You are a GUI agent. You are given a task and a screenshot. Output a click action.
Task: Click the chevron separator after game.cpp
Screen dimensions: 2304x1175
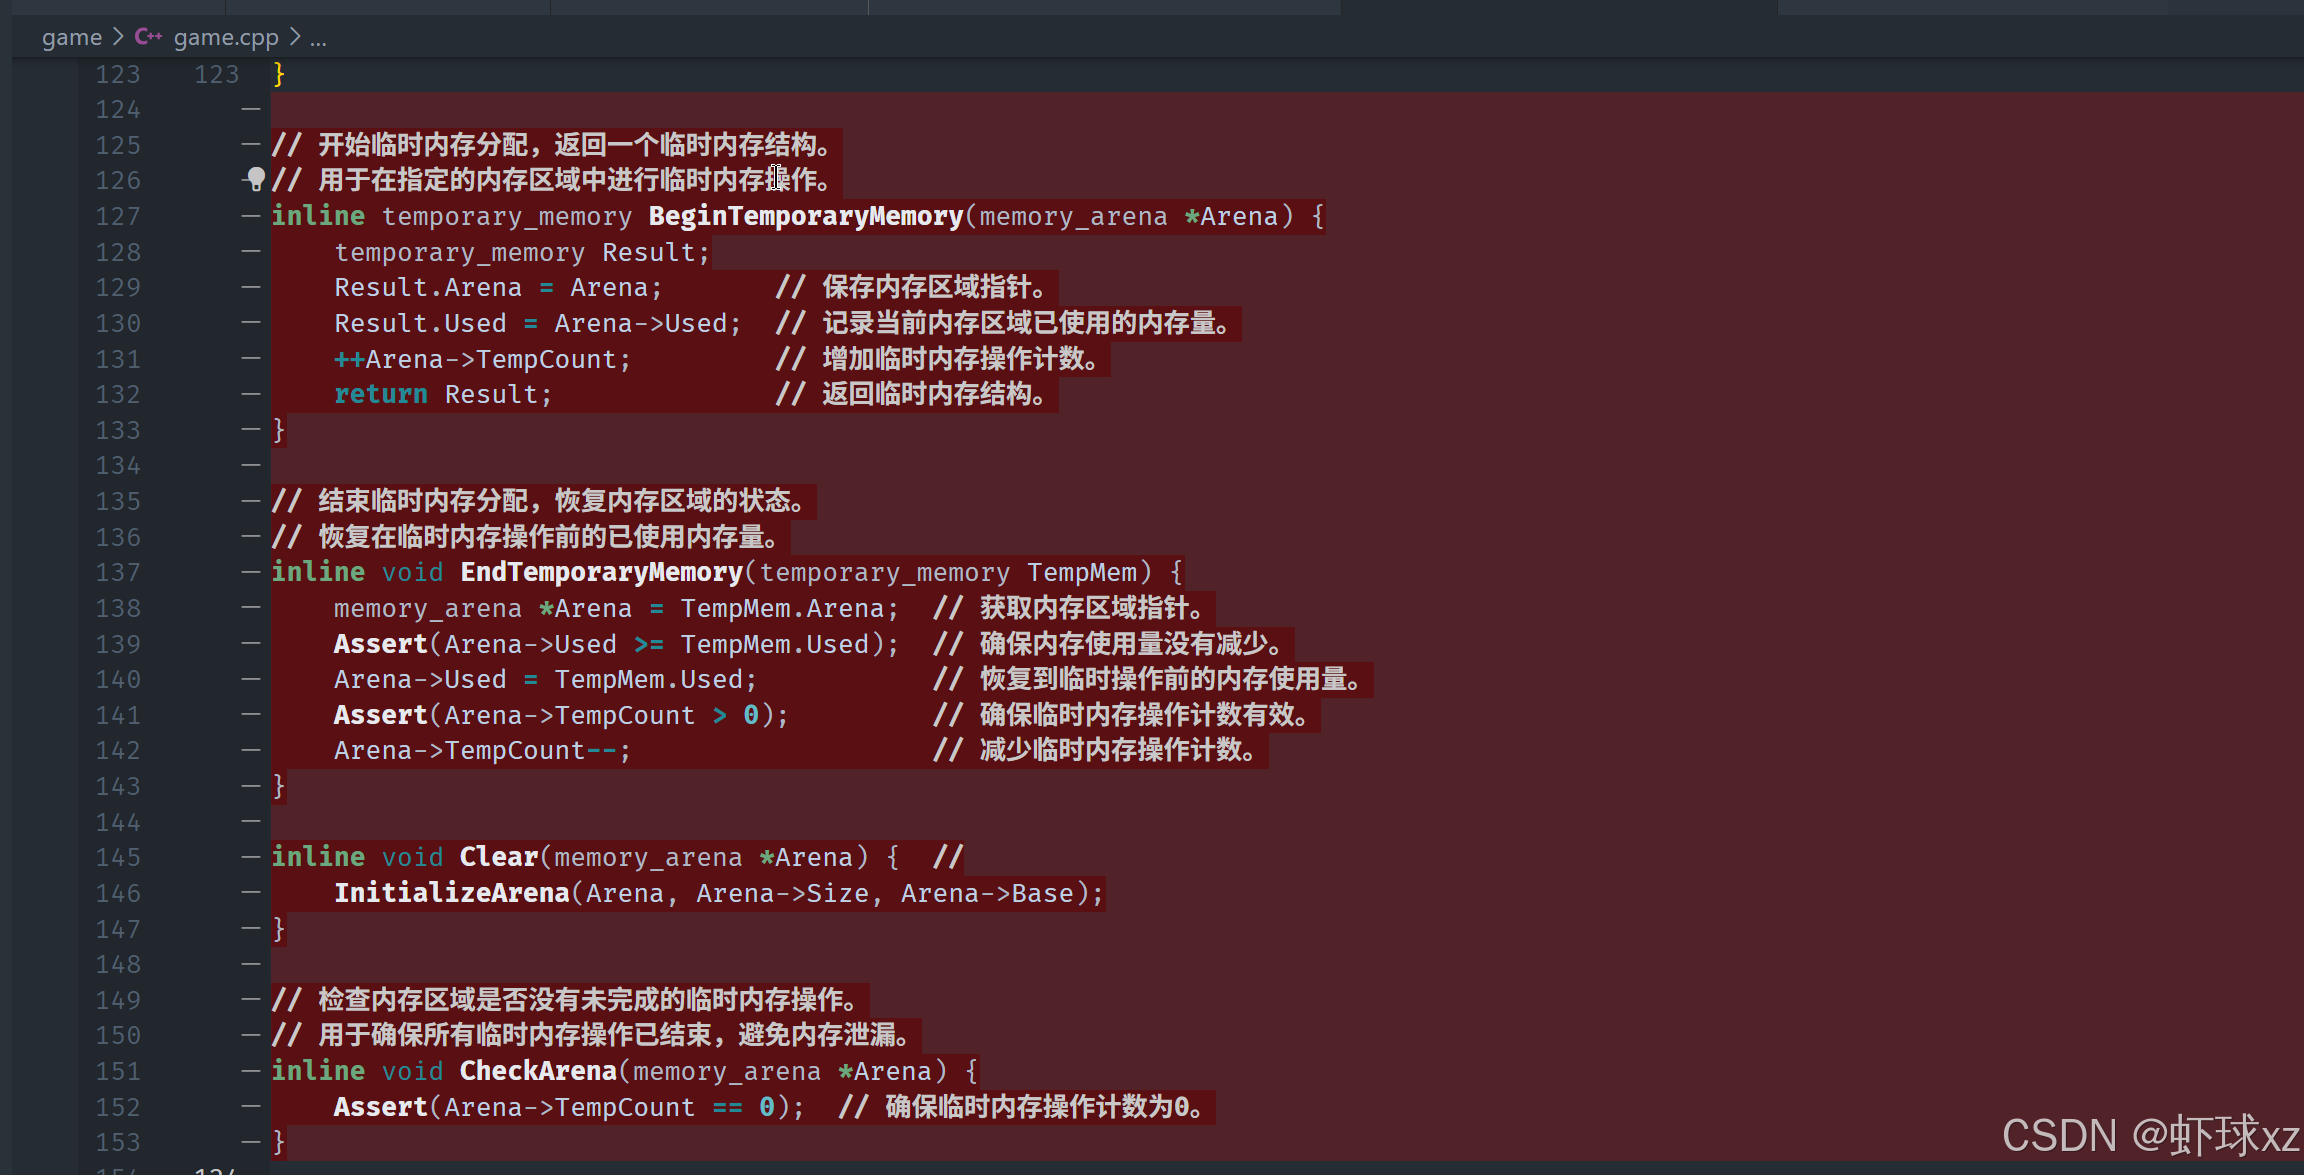click(x=295, y=37)
